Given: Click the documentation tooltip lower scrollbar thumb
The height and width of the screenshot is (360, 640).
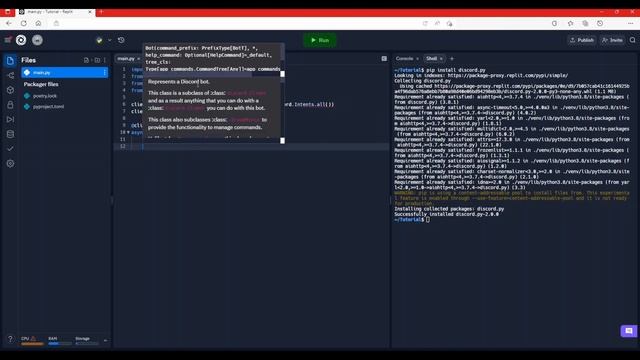Looking at the screenshot, I should pos(282,140).
